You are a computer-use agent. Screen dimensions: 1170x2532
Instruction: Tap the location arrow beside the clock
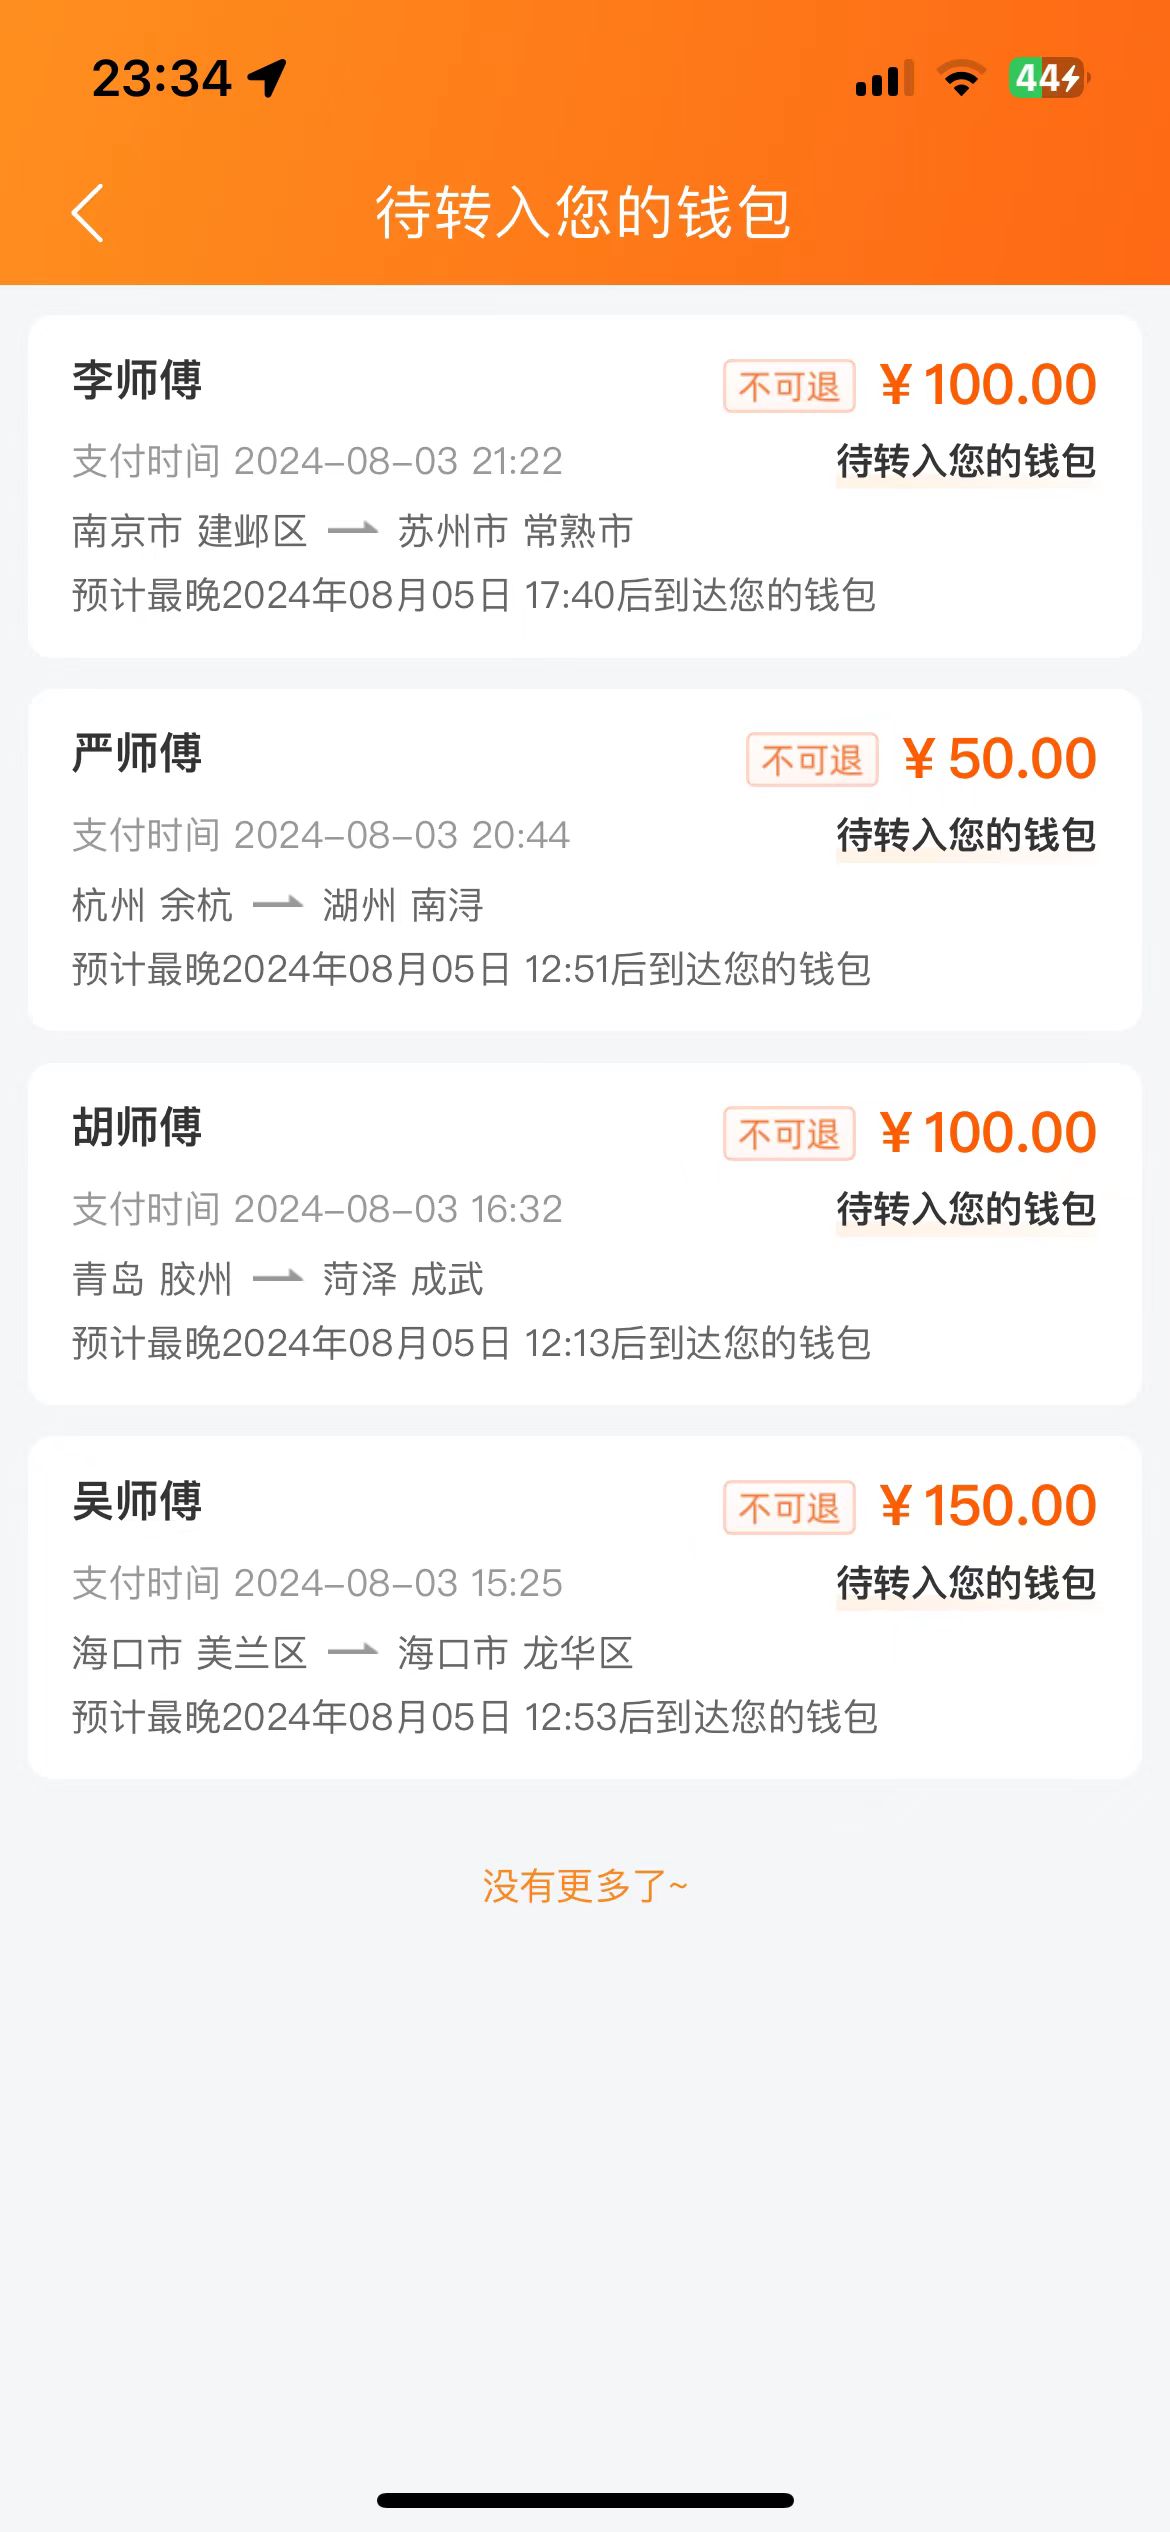click(268, 78)
